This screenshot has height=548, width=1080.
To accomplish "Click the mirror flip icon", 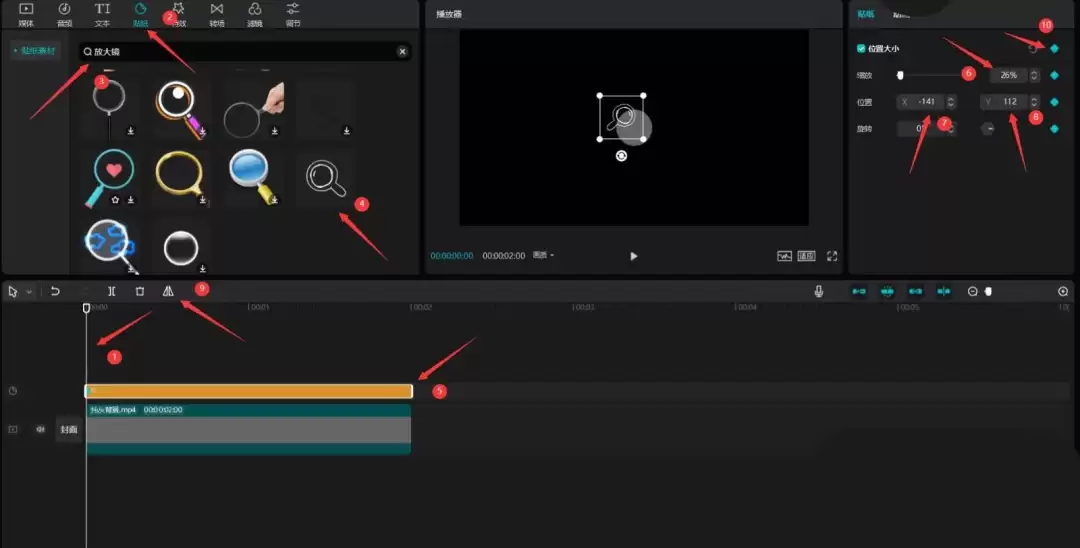I will [x=168, y=291].
